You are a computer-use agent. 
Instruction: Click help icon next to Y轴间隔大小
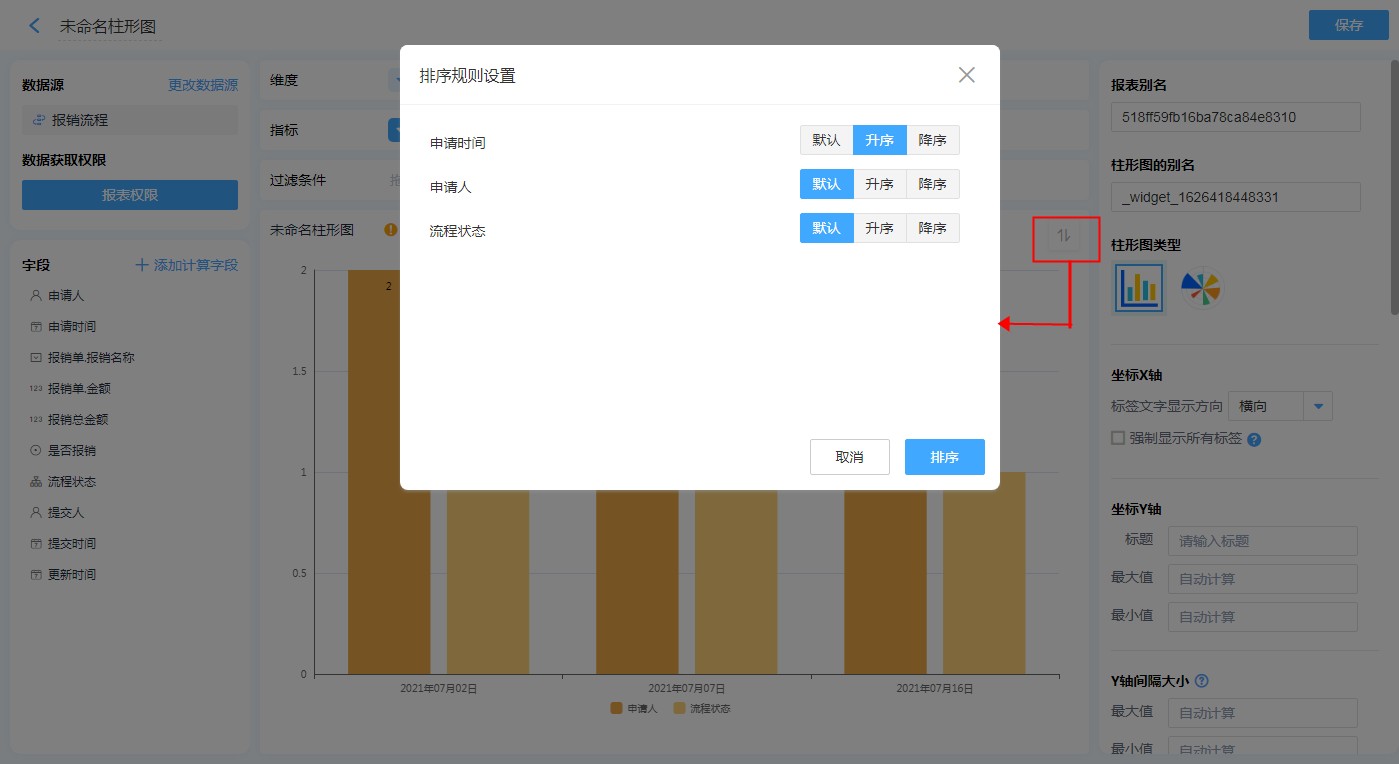click(x=1202, y=681)
